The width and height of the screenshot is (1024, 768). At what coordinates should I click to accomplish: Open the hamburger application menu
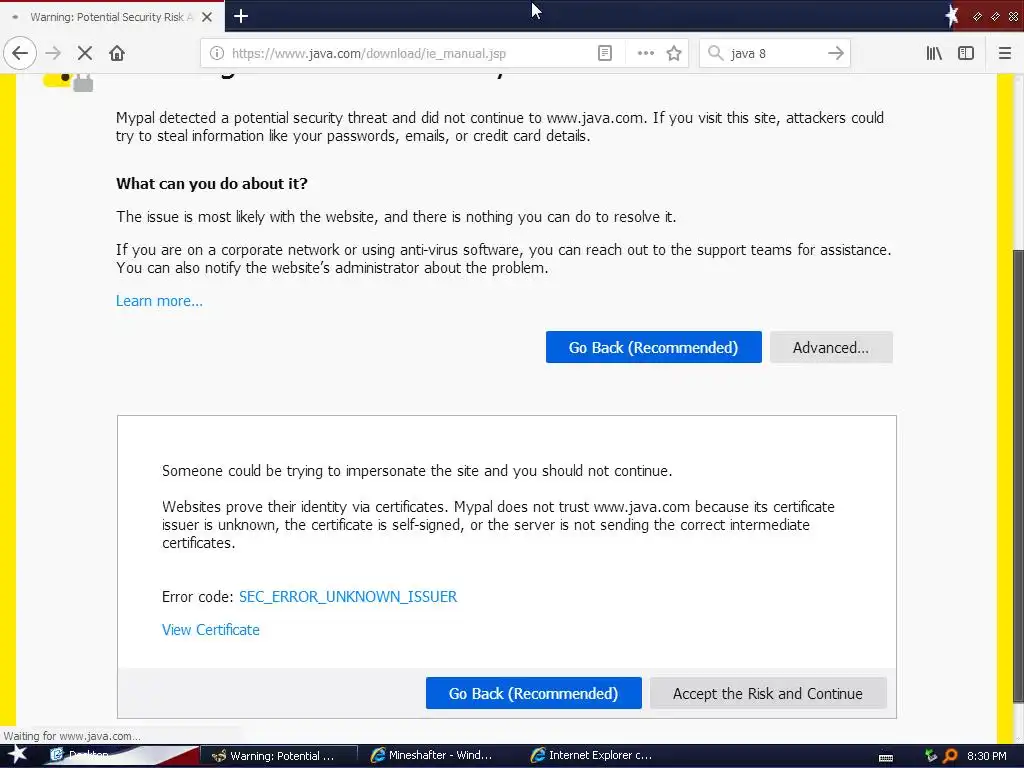pyautogui.click(x=1005, y=54)
